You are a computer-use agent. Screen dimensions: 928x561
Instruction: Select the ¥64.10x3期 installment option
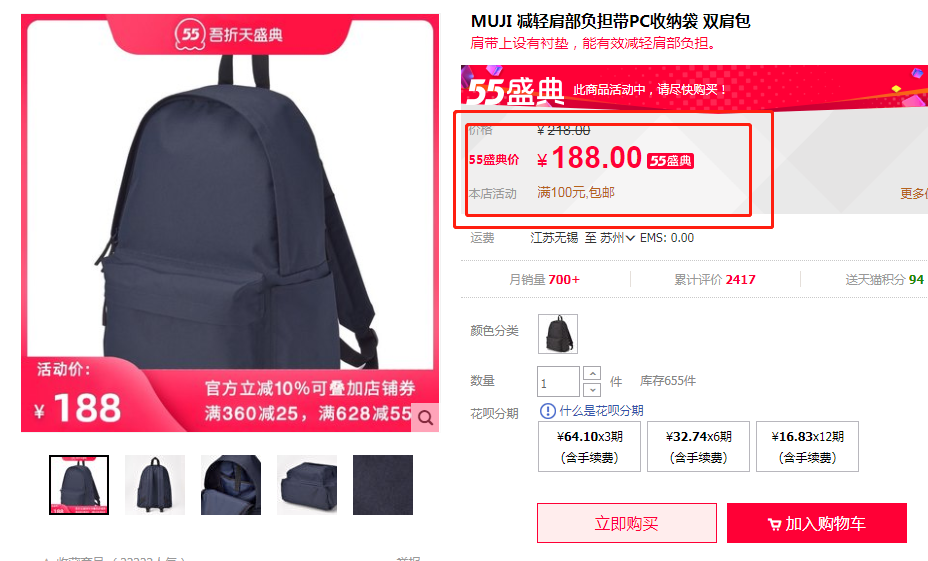pyautogui.click(x=589, y=446)
